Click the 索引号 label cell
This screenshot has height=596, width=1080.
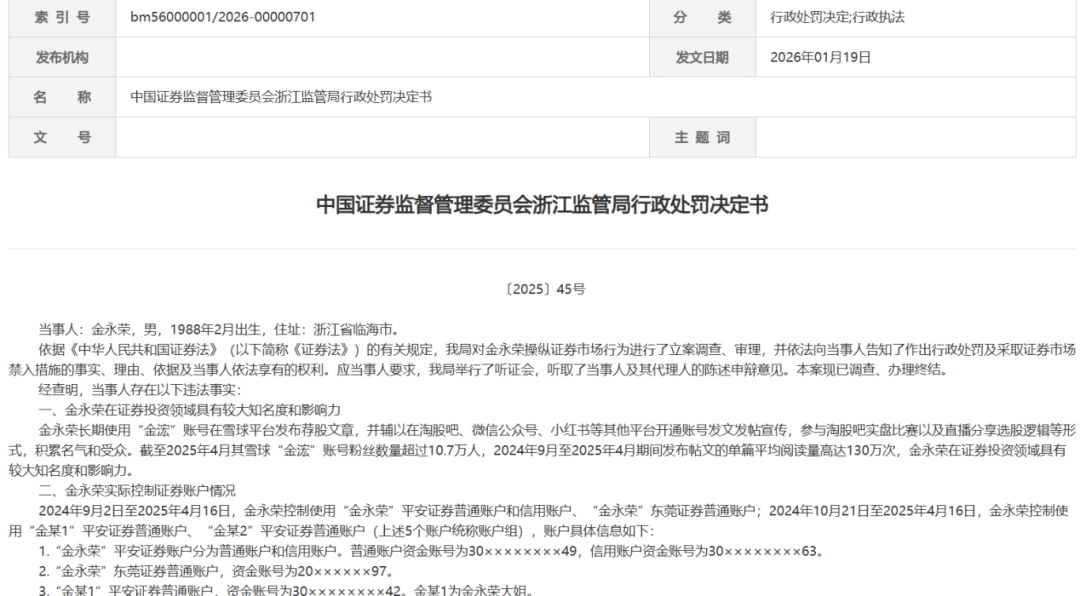[x=62, y=17]
